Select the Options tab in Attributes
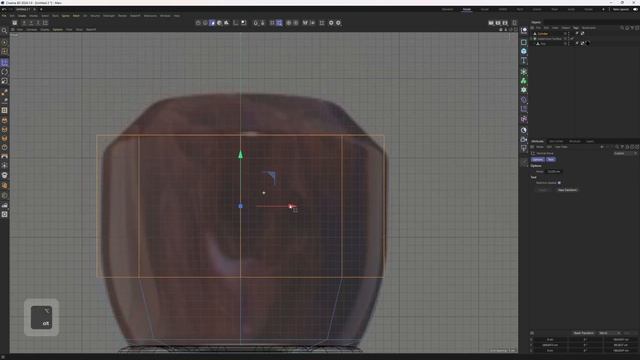The image size is (640, 360). tap(538, 160)
